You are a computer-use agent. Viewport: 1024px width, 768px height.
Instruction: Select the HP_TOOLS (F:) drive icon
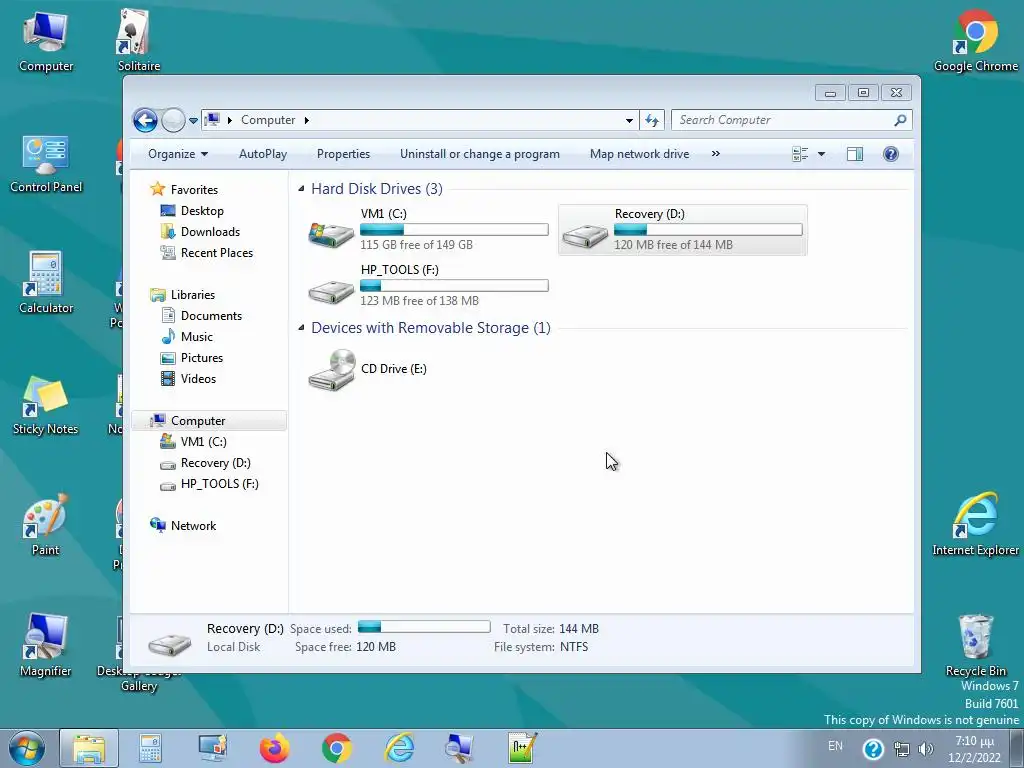point(331,291)
